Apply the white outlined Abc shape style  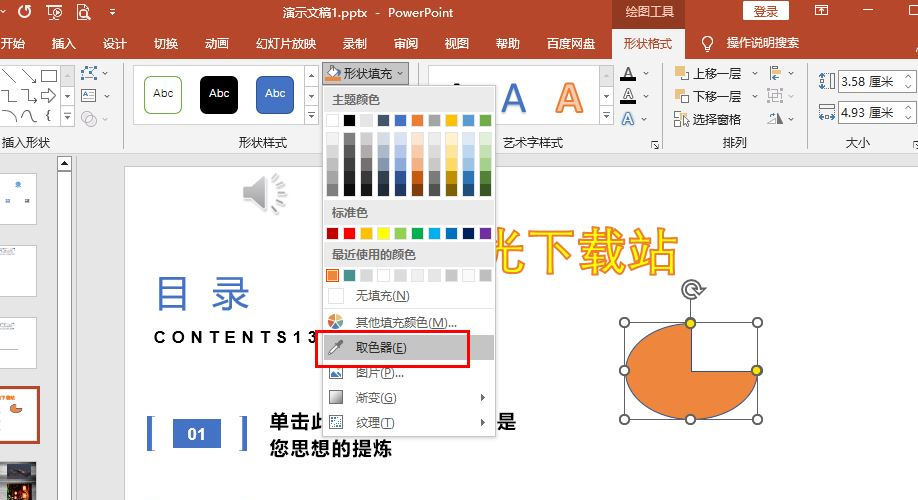[x=163, y=94]
